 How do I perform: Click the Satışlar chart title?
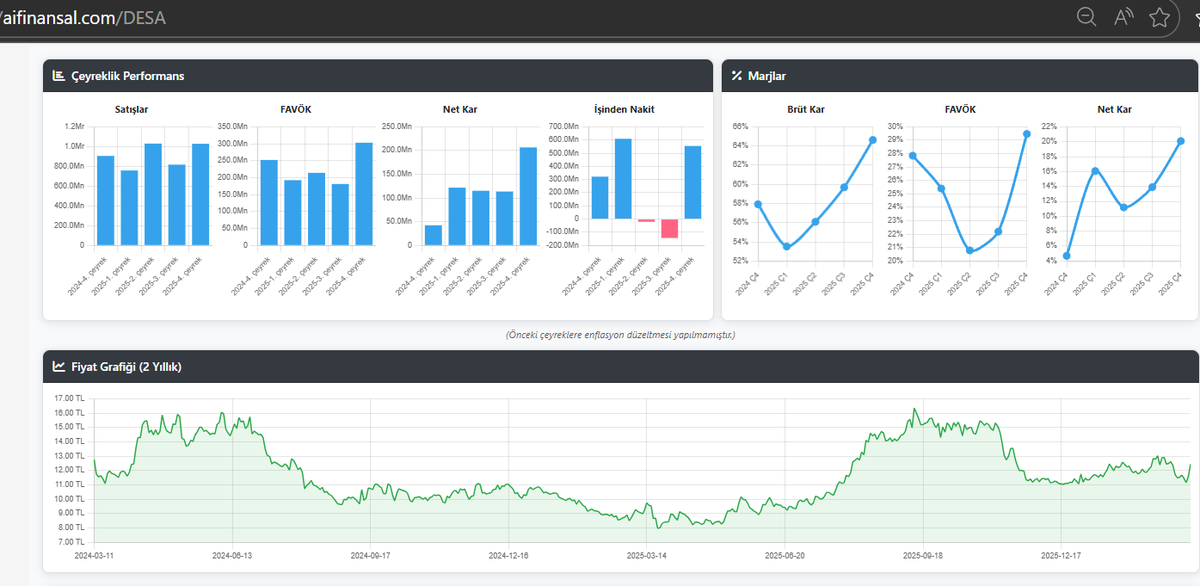(x=131, y=109)
